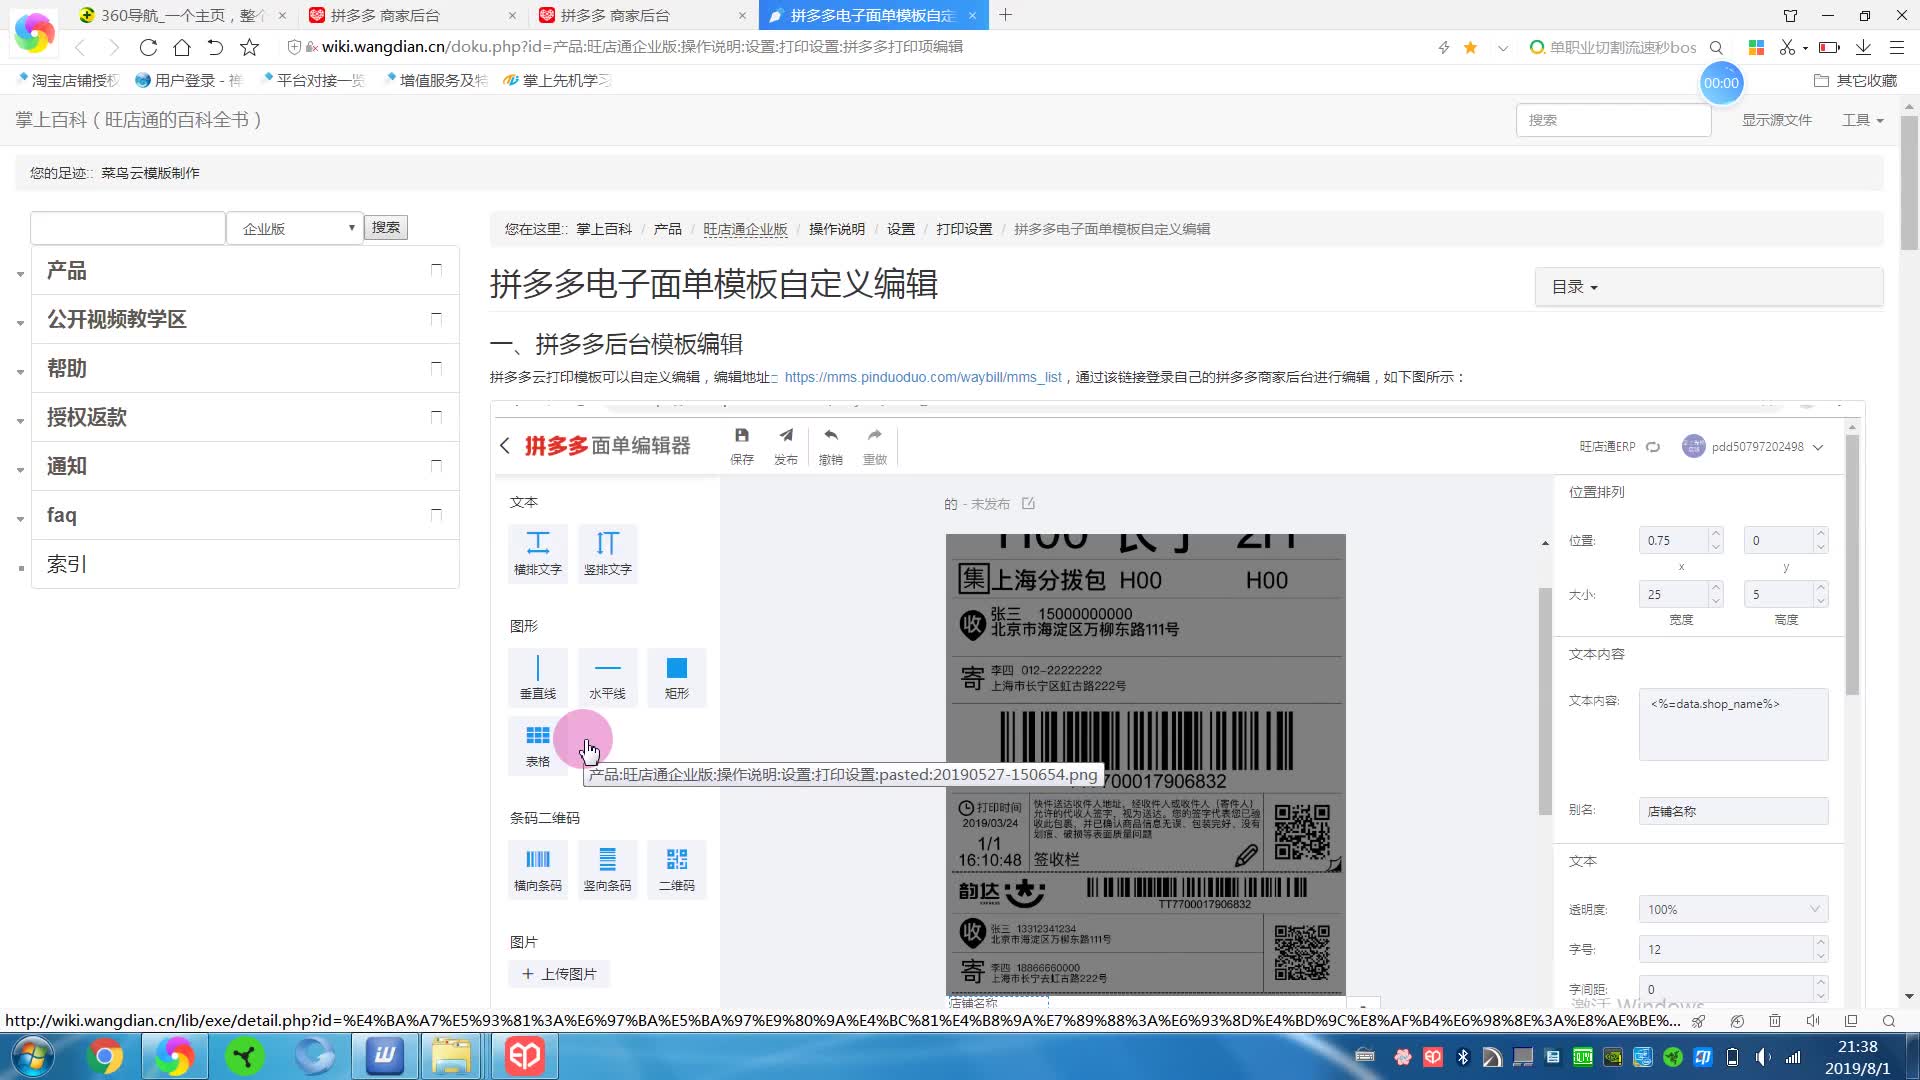Click 旺店通企业版 breadcrumb link
Screen dimensions: 1920x1080
click(745, 229)
